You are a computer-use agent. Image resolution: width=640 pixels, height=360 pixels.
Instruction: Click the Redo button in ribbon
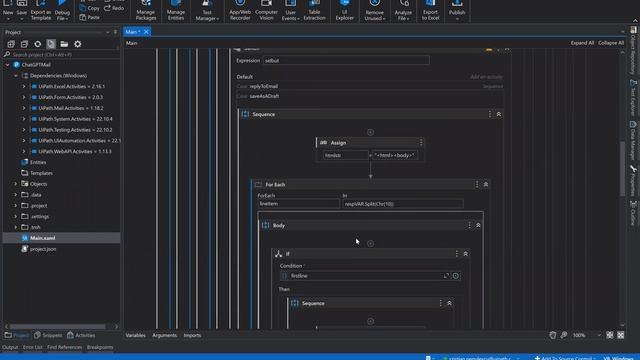click(114, 8)
